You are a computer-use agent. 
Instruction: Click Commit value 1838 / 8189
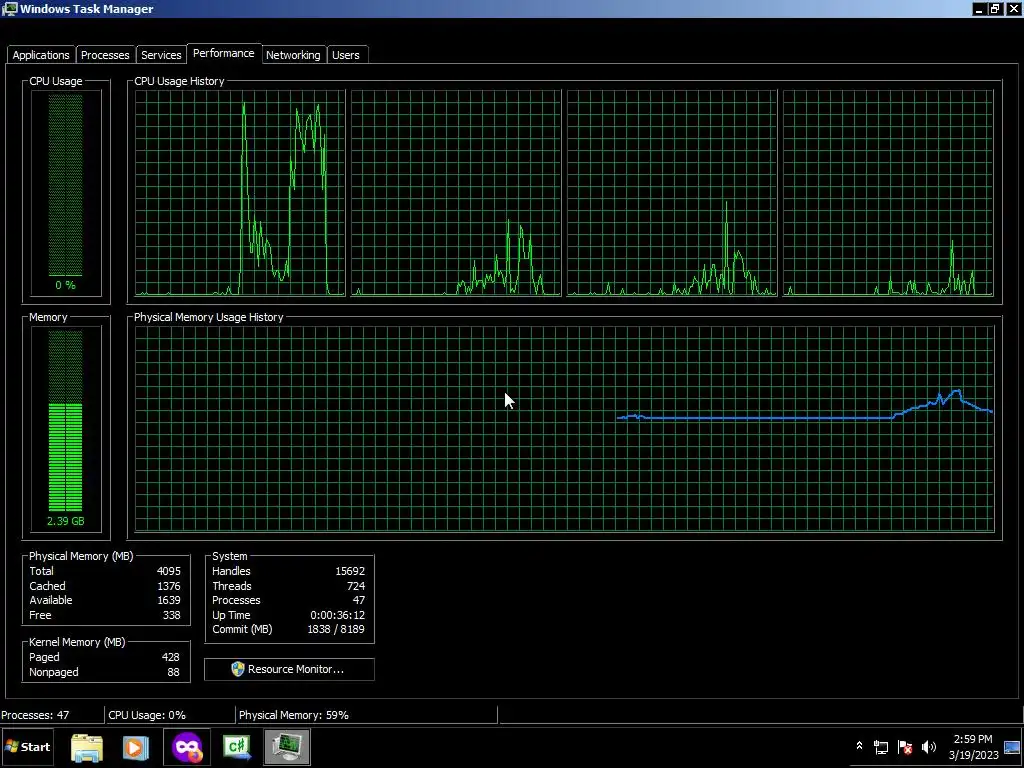tap(336, 630)
